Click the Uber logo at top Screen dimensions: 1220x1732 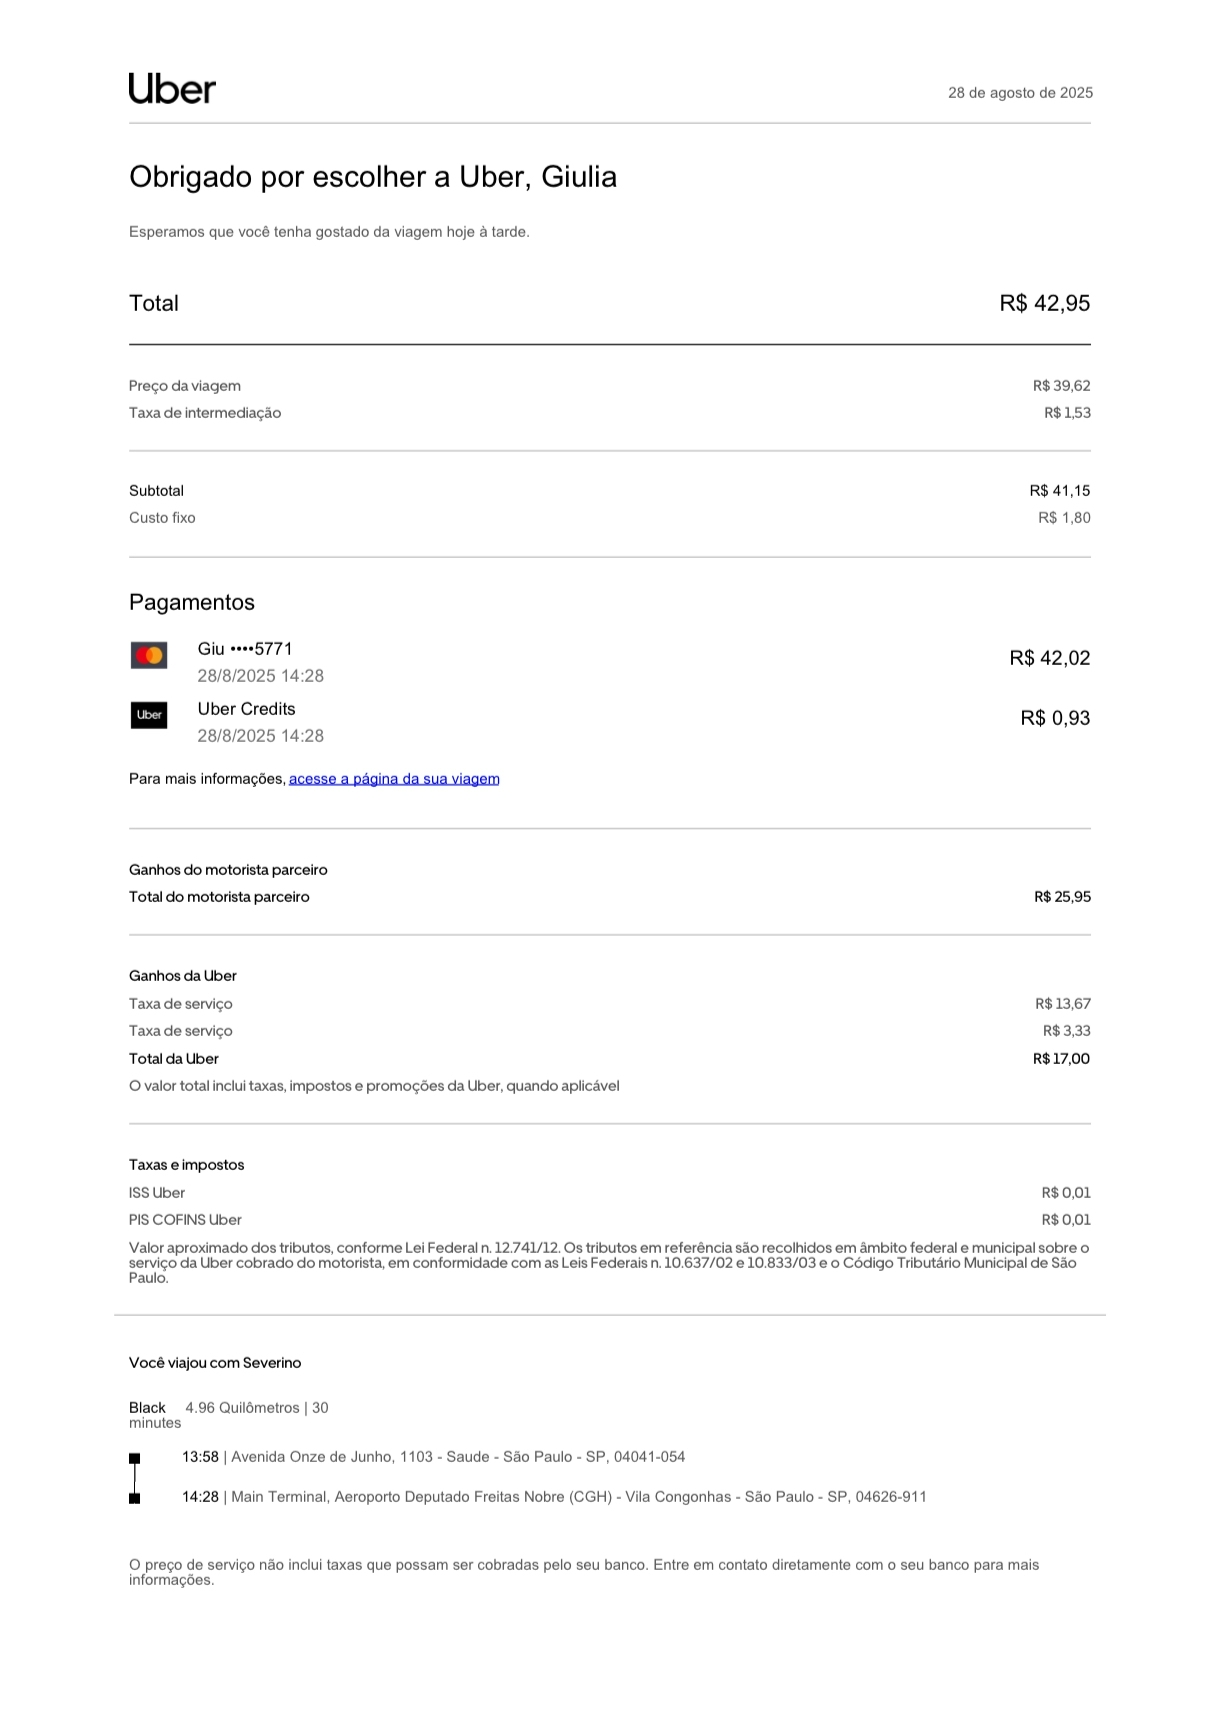pyautogui.click(x=172, y=89)
